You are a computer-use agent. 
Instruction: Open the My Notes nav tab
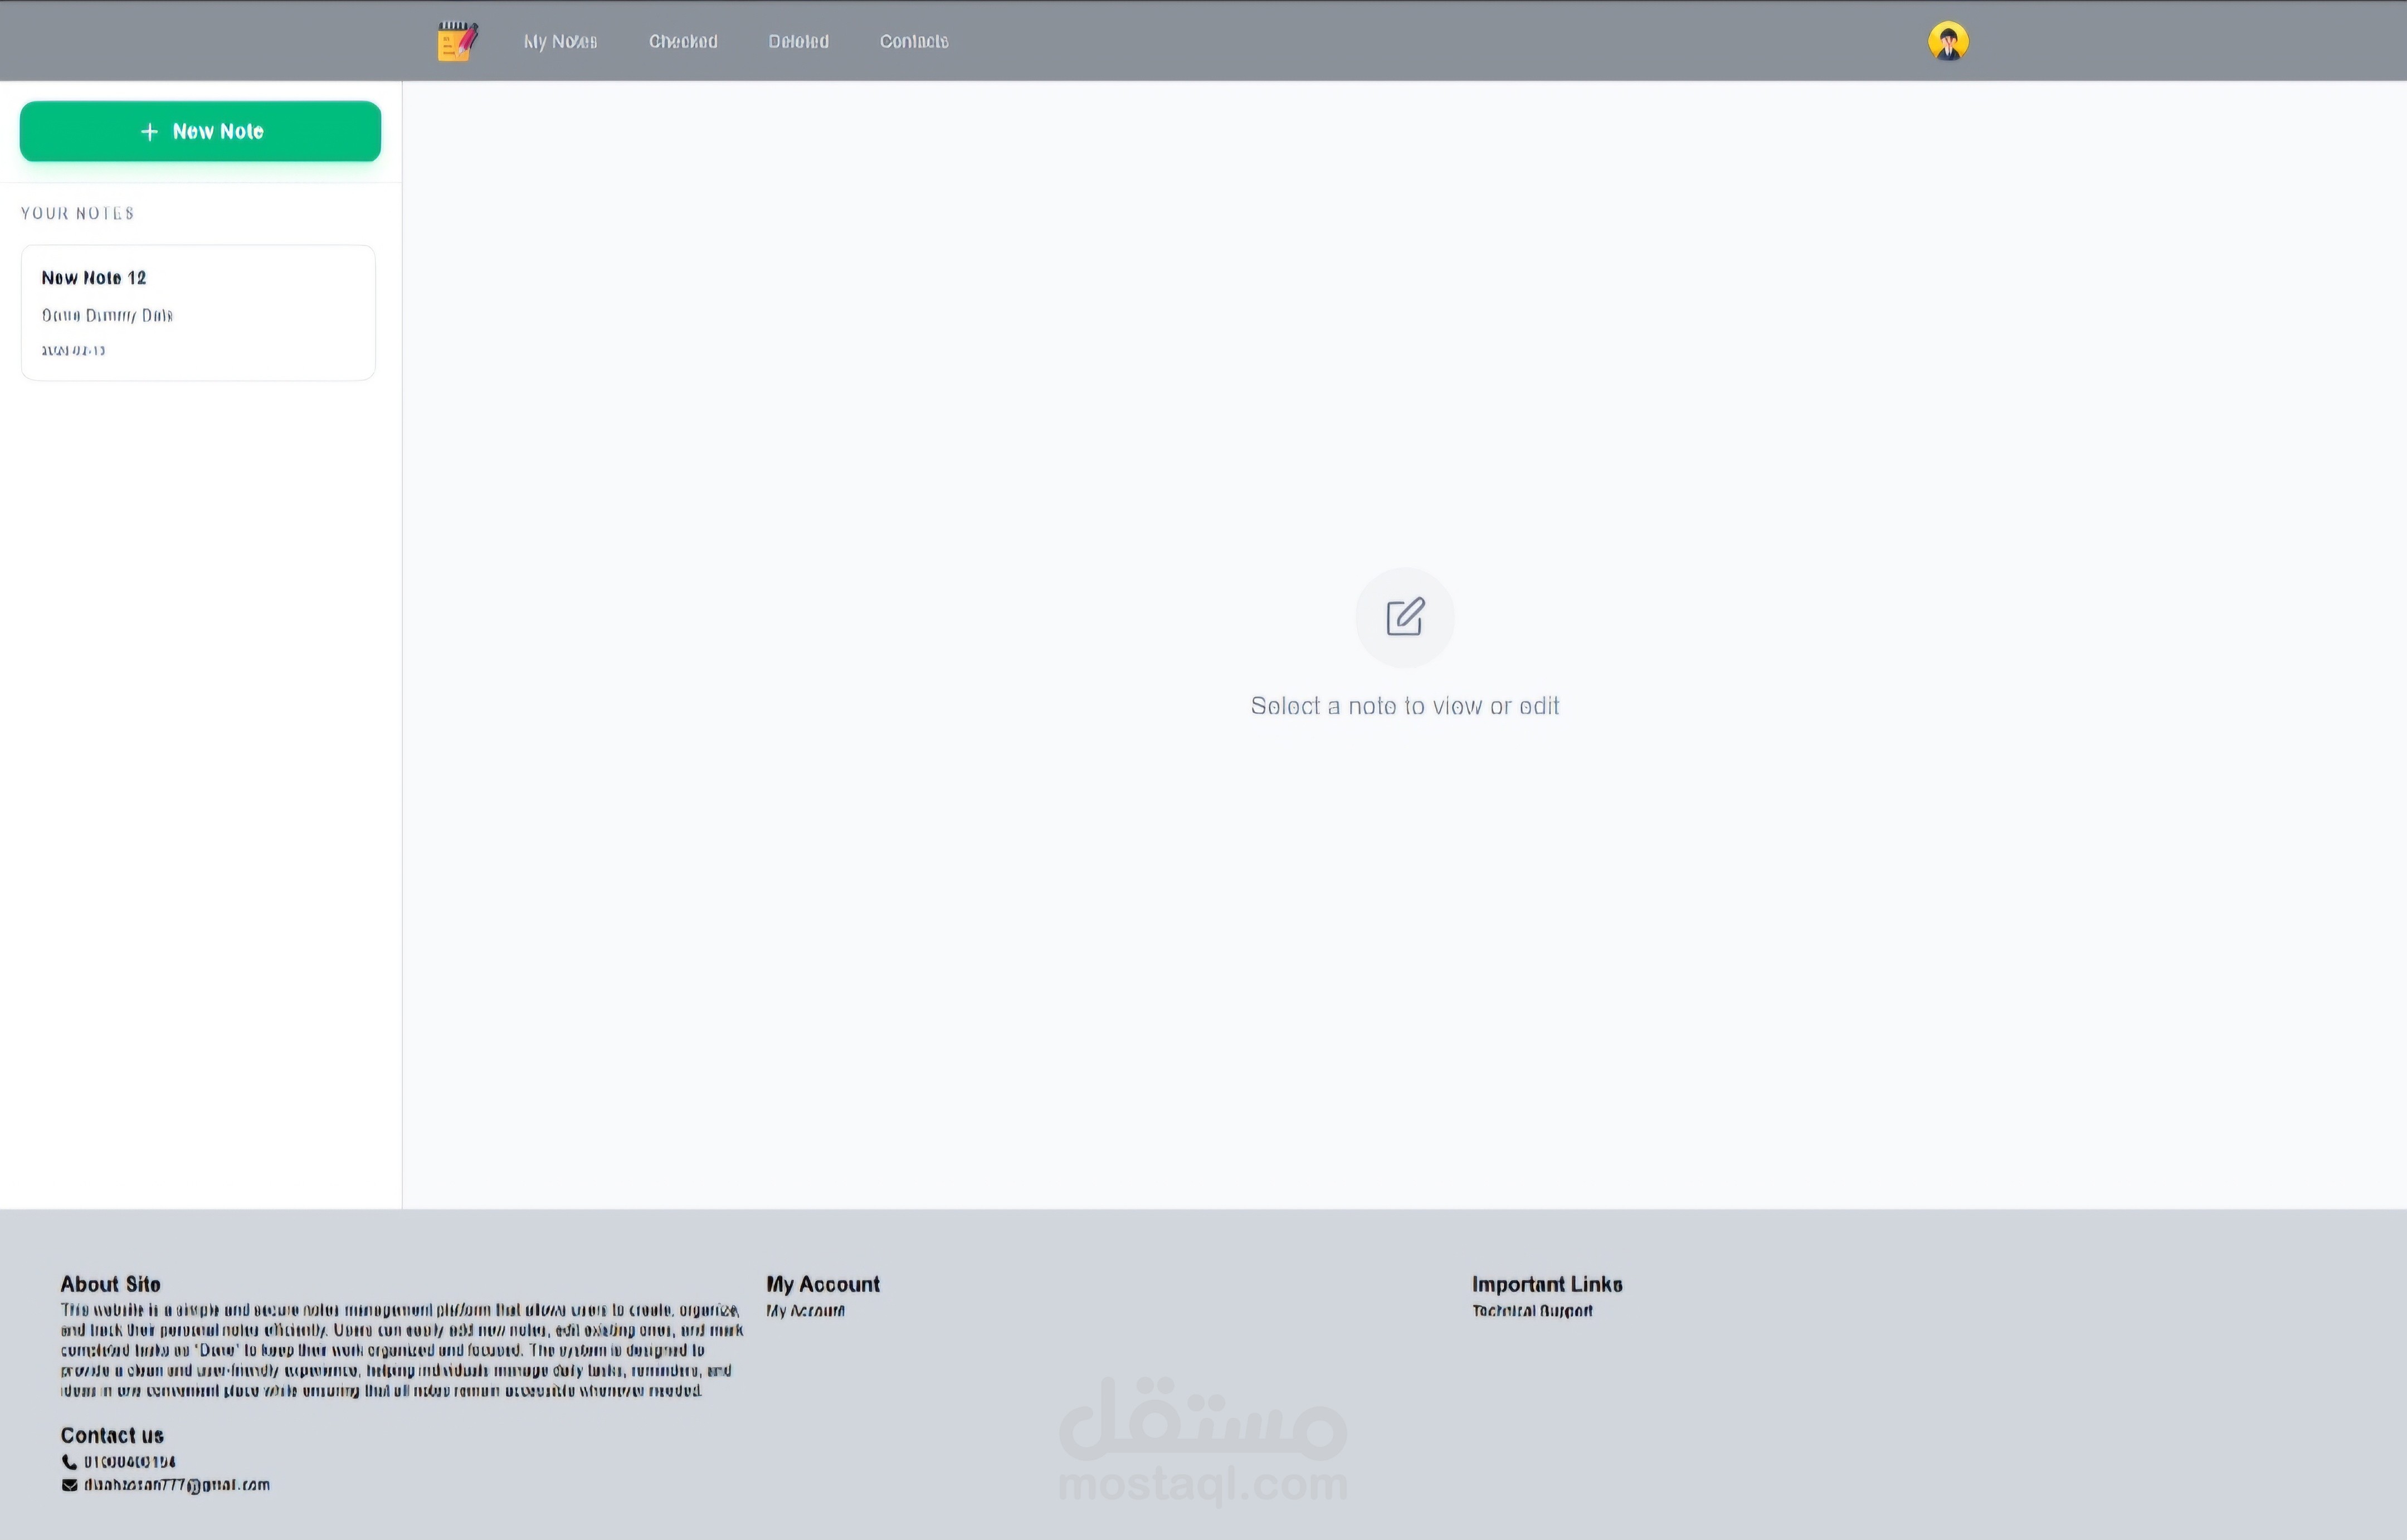click(560, 41)
